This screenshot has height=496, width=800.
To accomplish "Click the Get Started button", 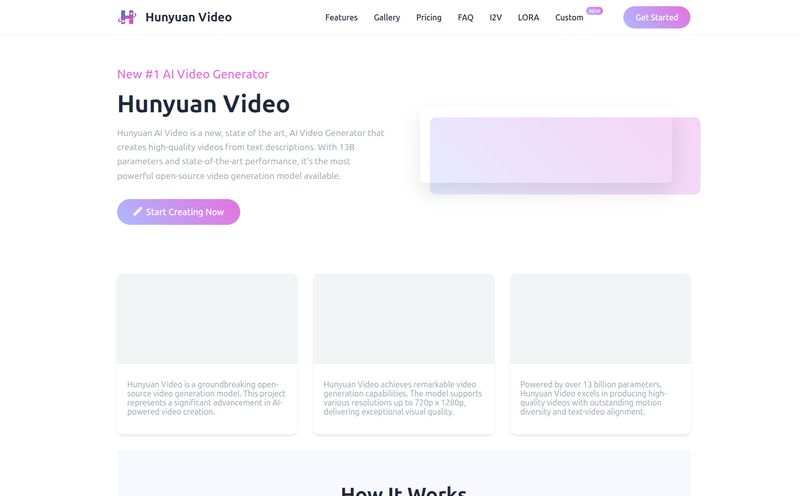I will 656,17.
